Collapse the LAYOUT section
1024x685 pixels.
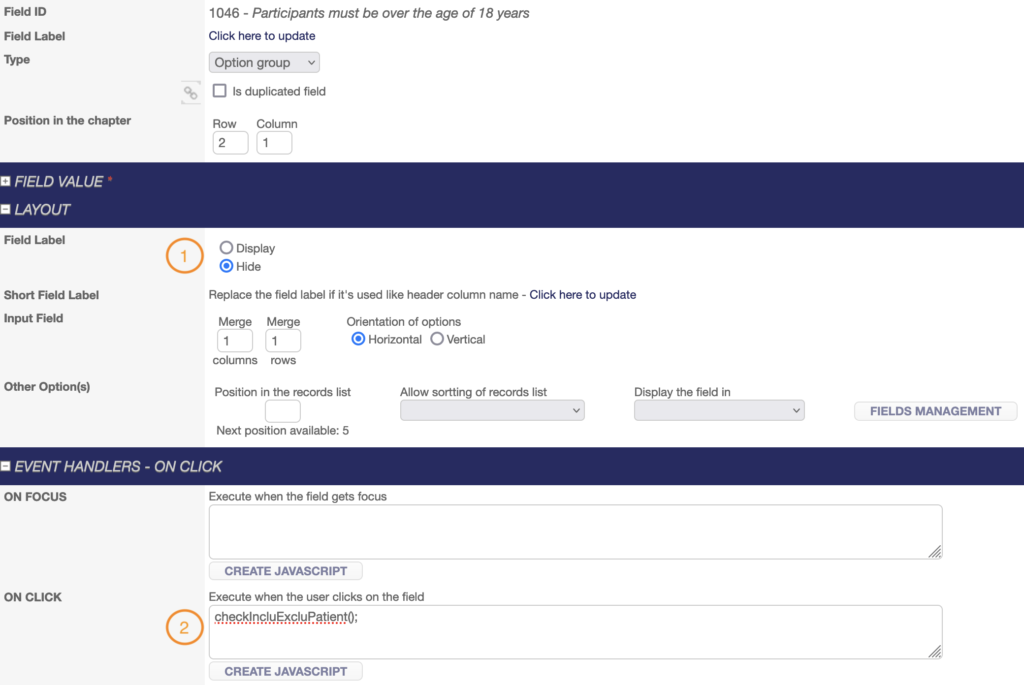[6, 210]
